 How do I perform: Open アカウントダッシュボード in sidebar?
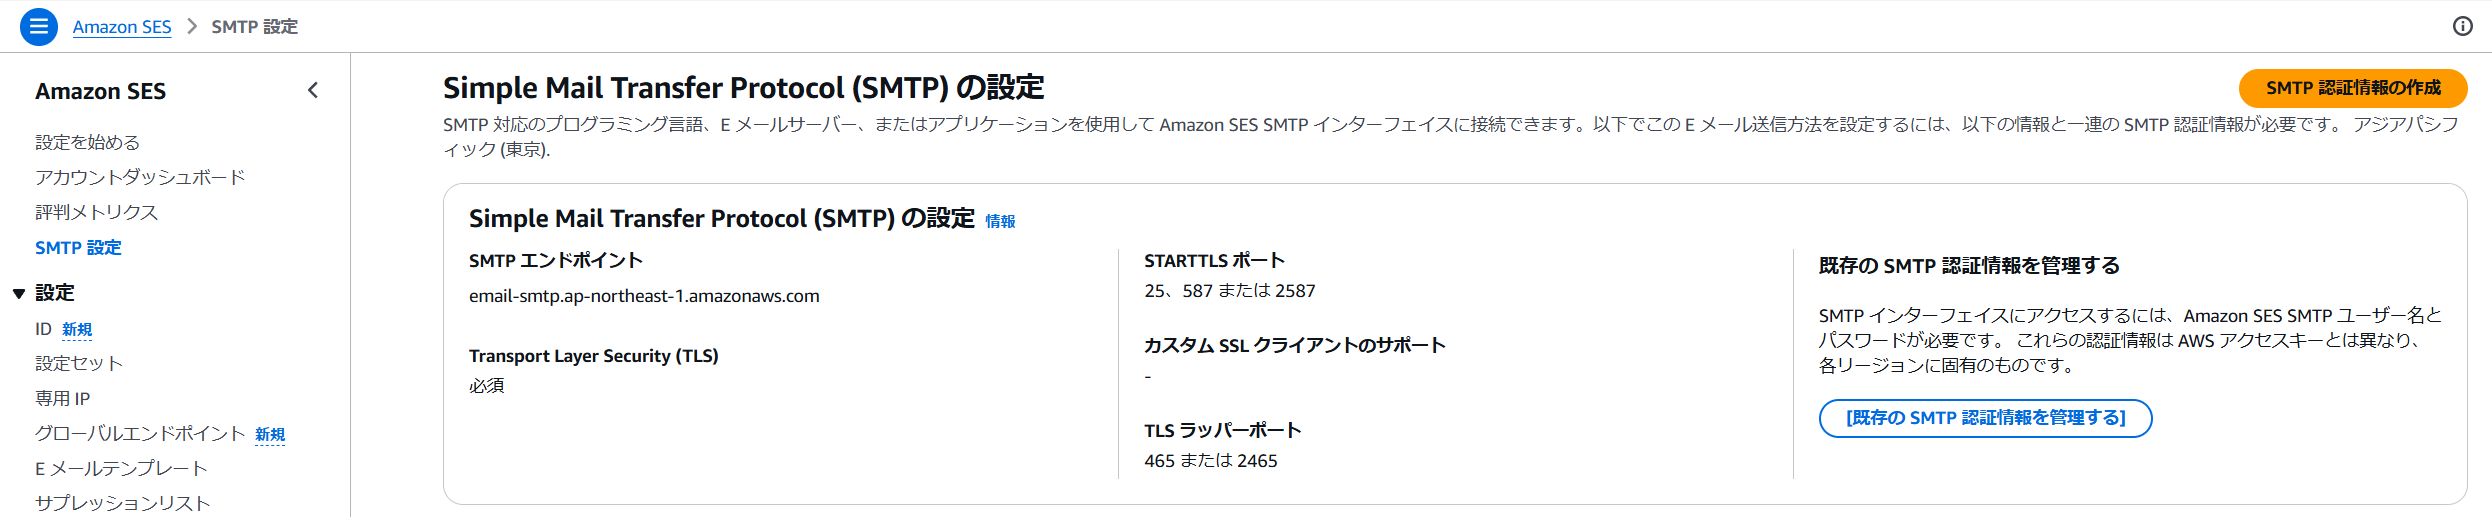coord(140,178)
